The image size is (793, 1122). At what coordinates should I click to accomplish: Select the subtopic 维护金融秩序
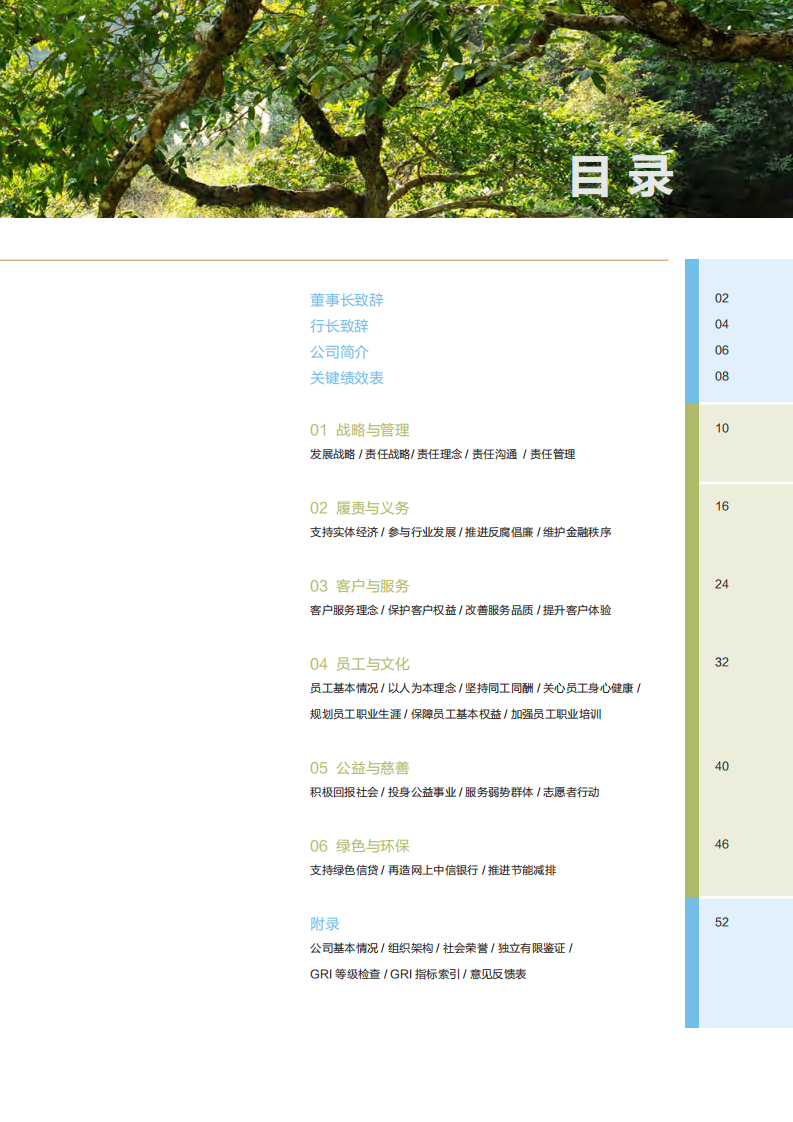[578, 532]
